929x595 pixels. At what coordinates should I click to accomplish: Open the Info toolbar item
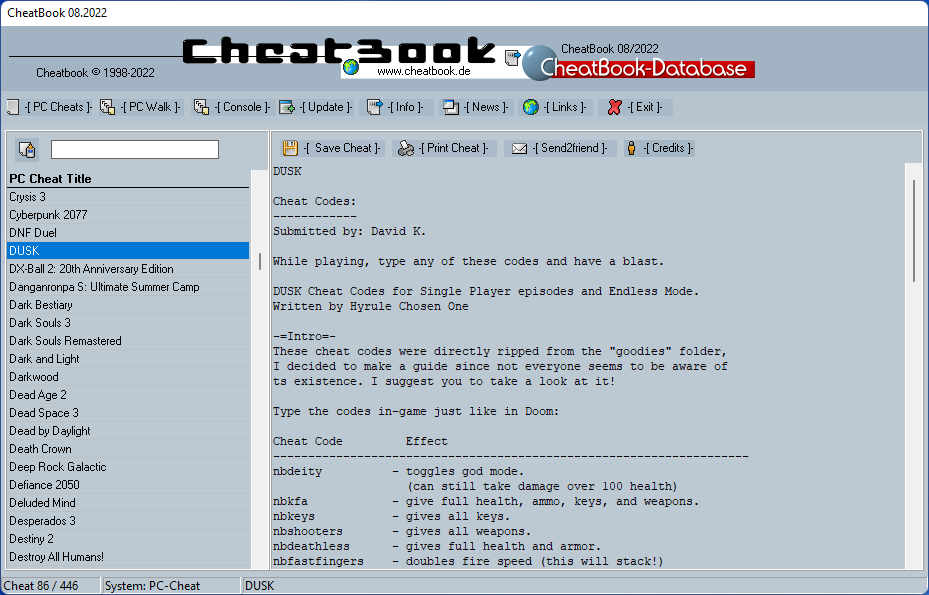point(373,107)
